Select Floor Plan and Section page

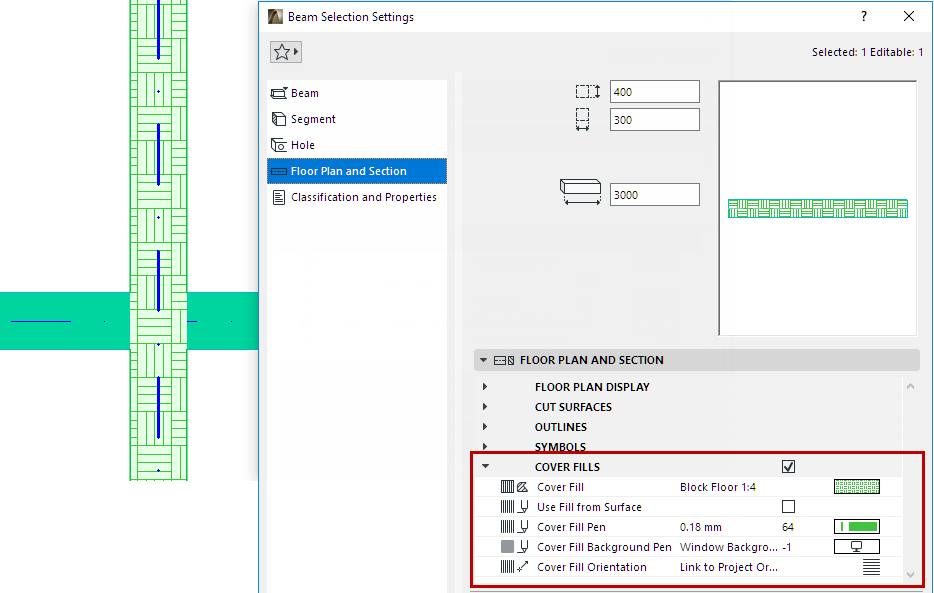(x=357, y=171)
